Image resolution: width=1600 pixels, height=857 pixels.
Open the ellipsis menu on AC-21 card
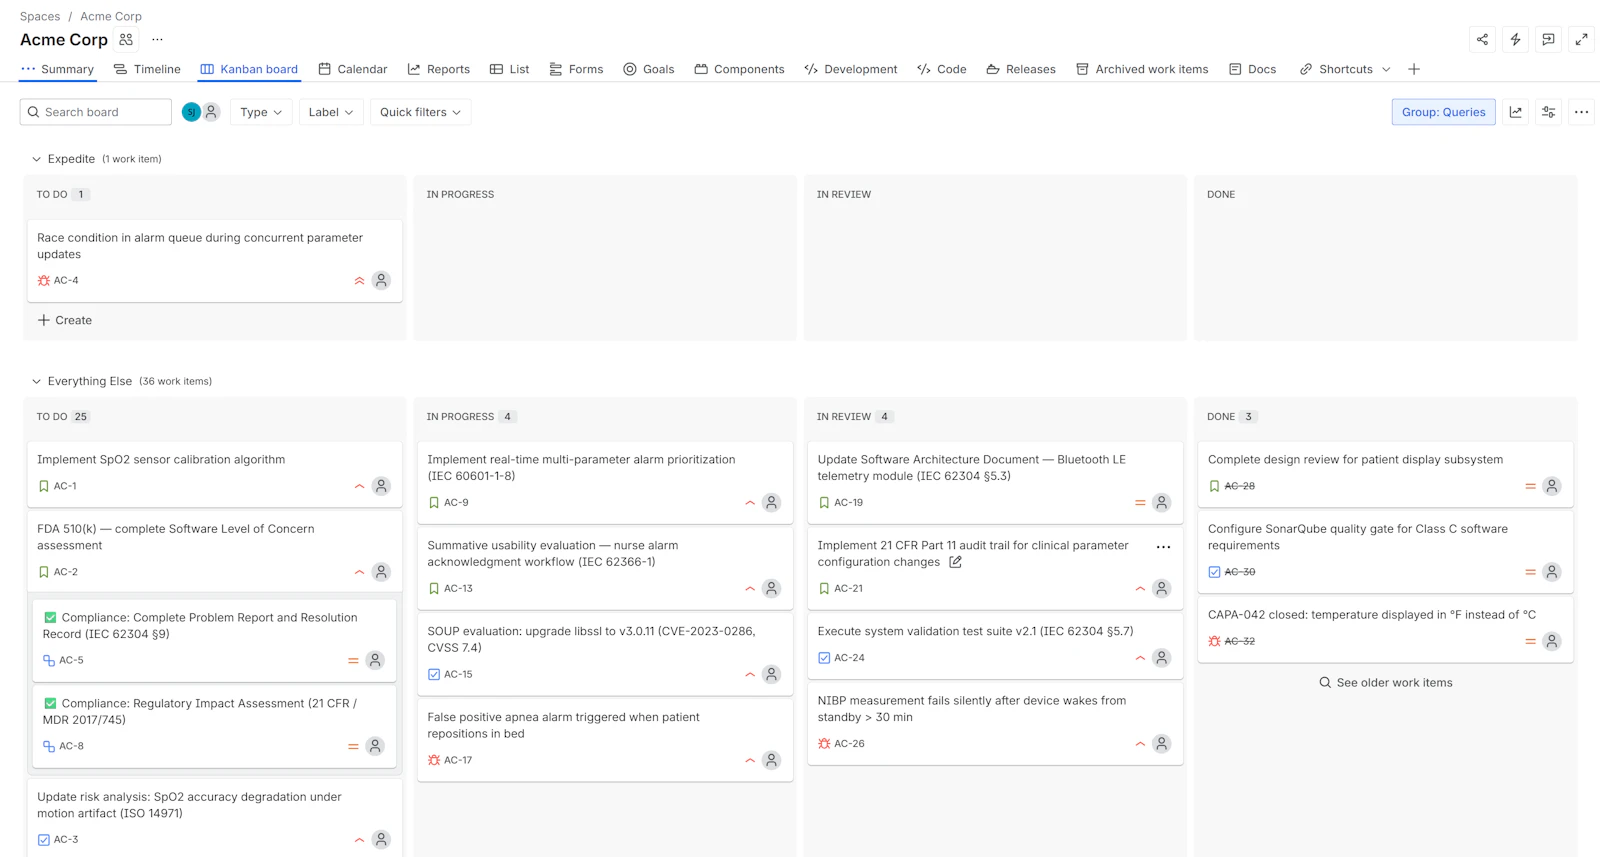coord(1163,547)
